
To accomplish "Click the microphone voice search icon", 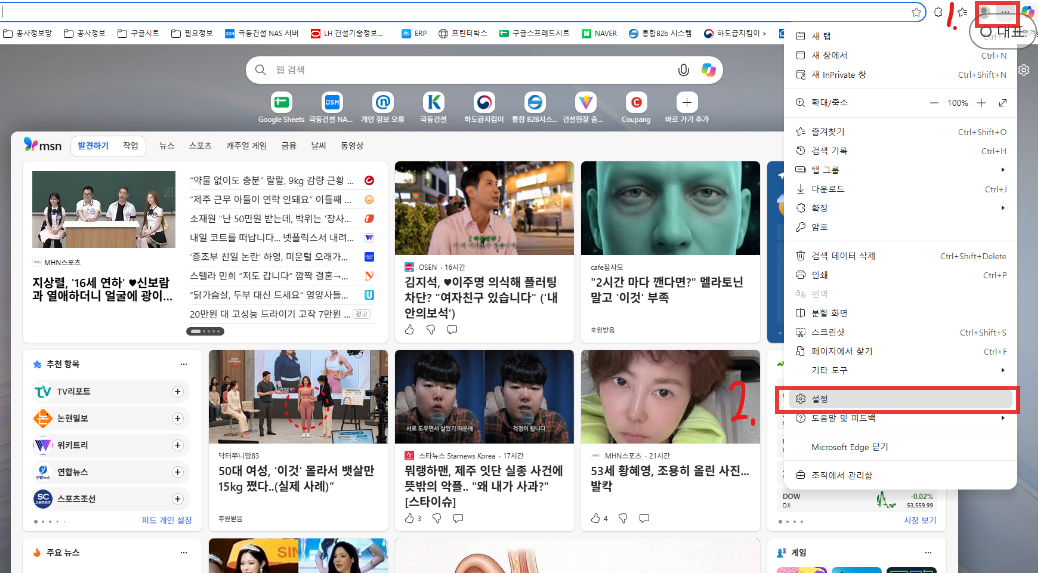I will coord(683,69).
